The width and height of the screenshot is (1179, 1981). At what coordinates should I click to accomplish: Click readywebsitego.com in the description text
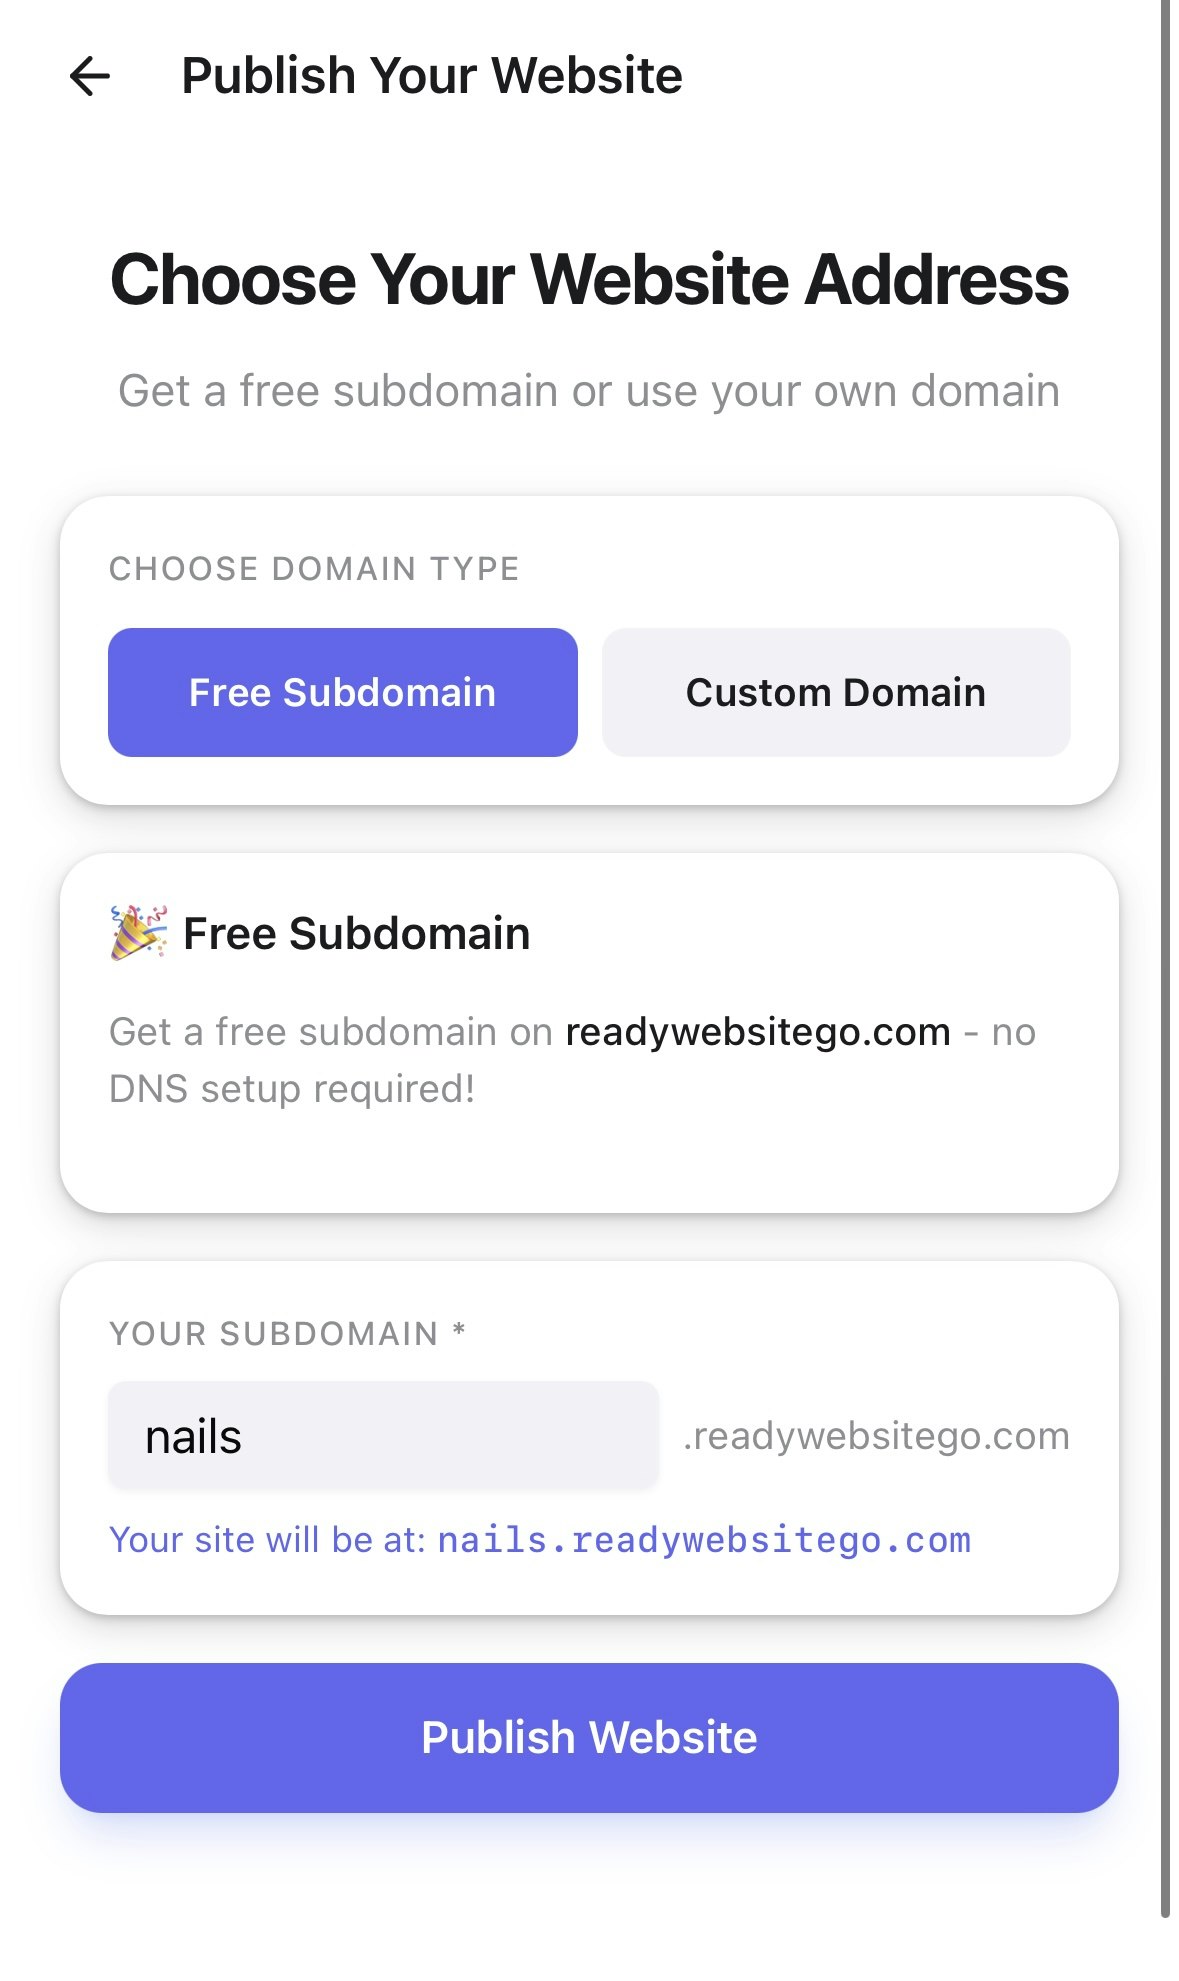[758, 1031]
